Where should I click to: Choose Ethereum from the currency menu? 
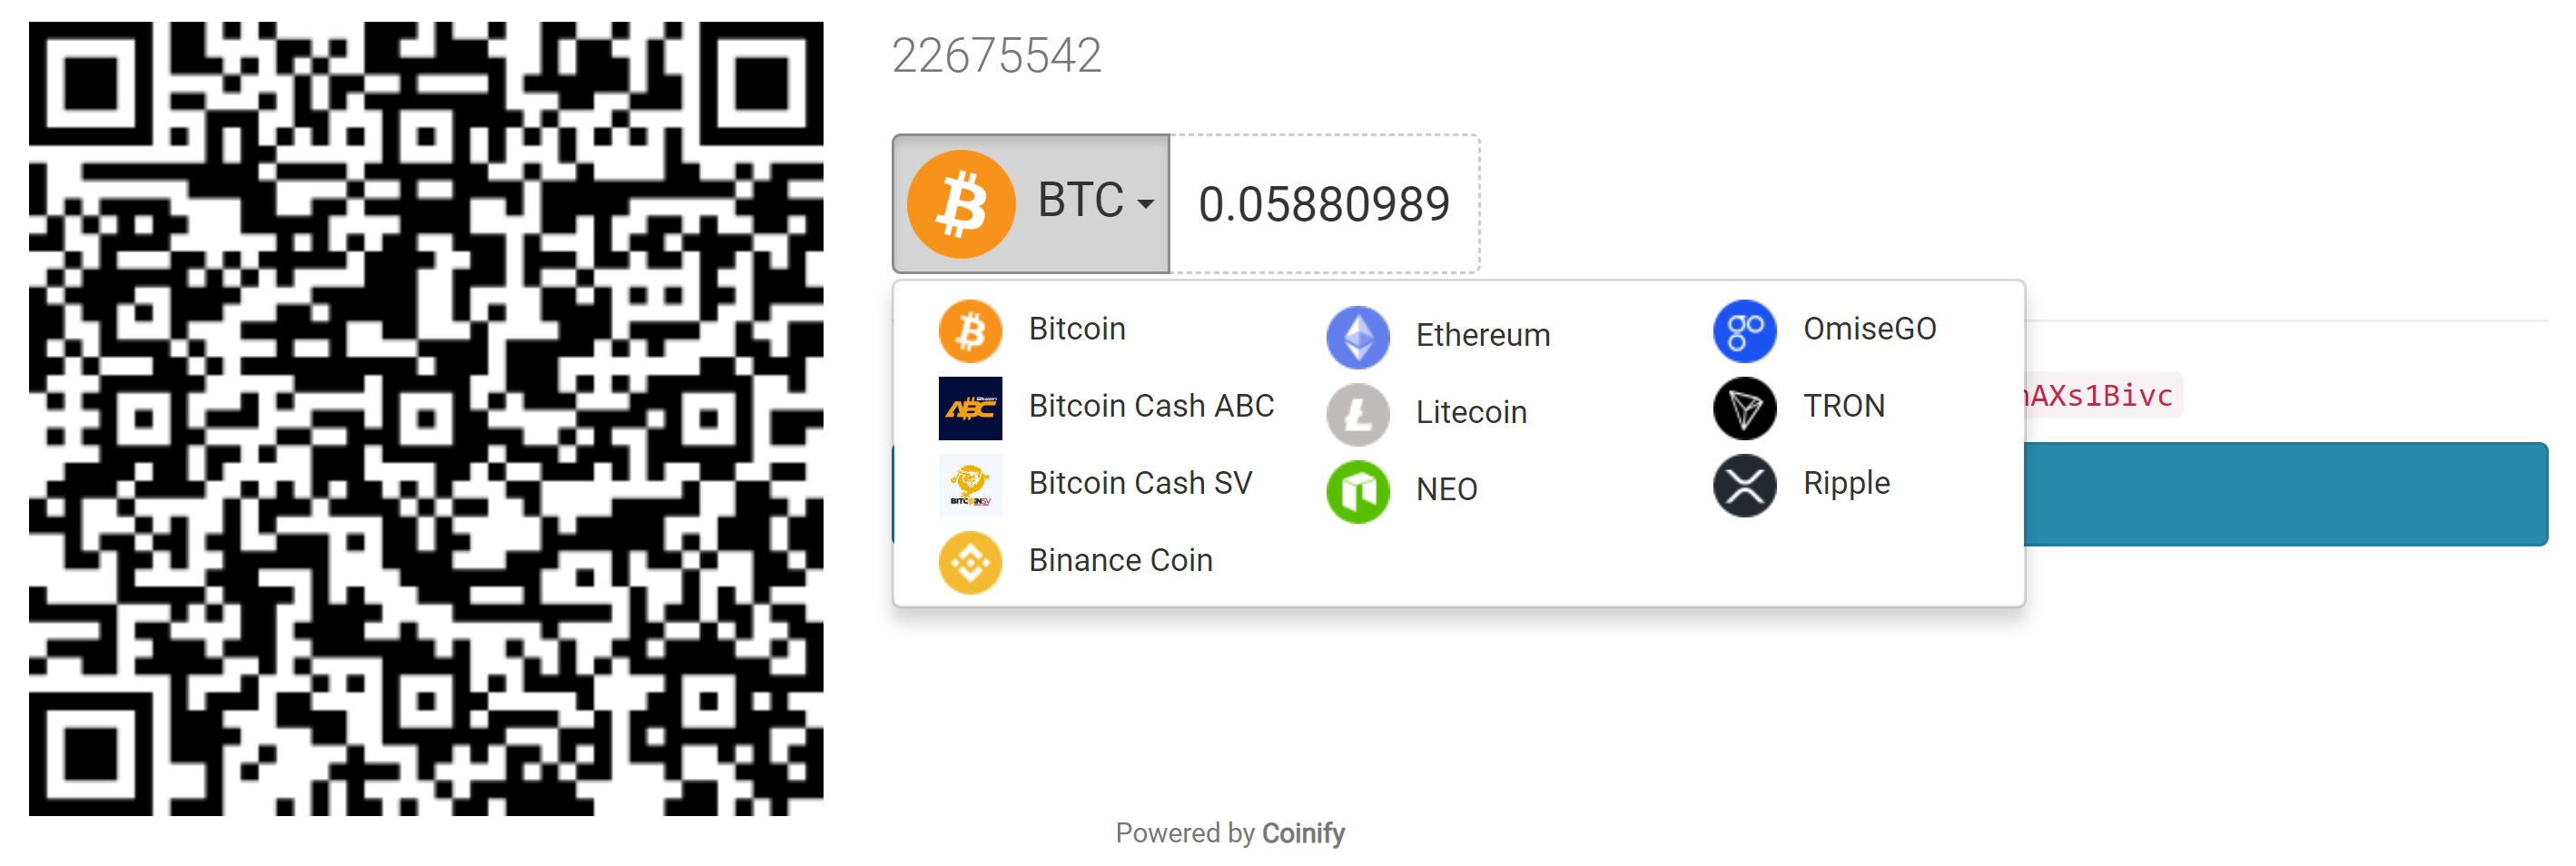(1482, 336)
